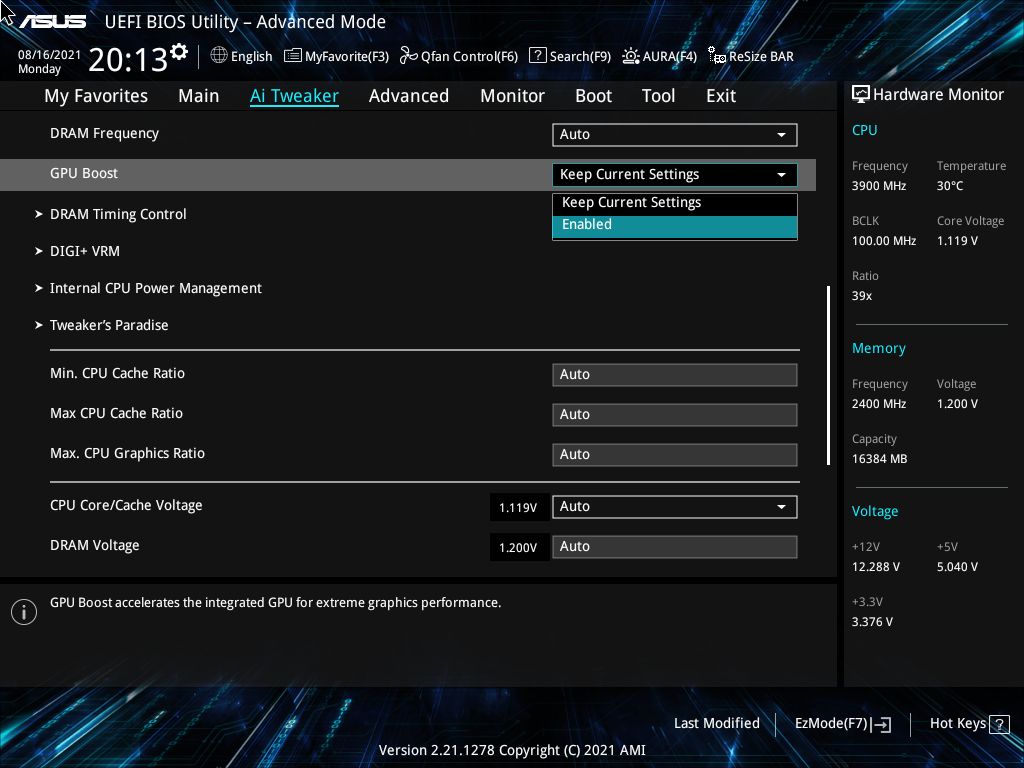This screenshot has width=1024, height=768.
Task: Open AURA(F4) lighting icon
Action: pyautogui.click(x=631, y=56)
